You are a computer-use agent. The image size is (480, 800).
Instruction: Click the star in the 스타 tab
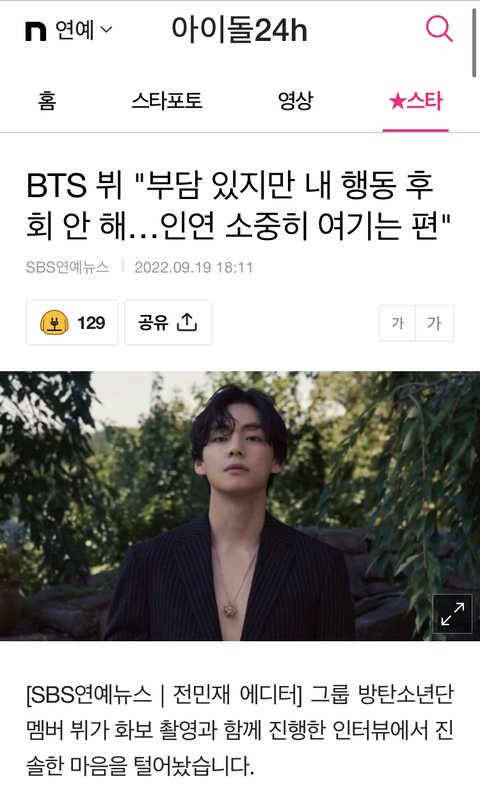(x=396, y=101)
